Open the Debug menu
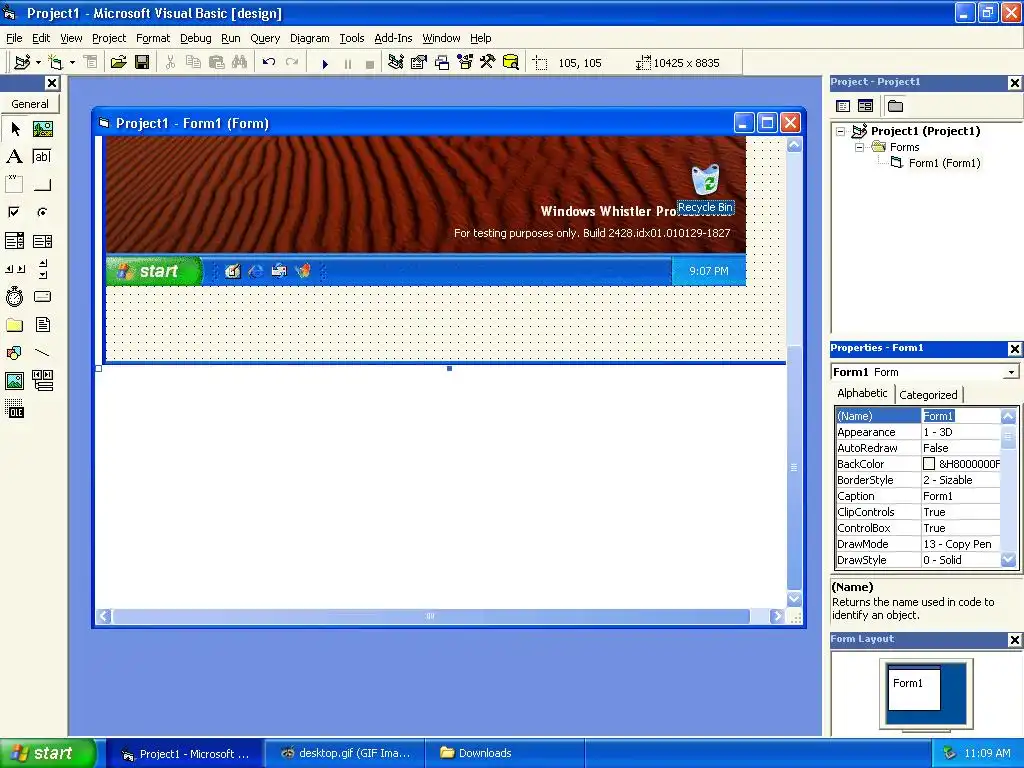The image size is (1024, 768). pos(196,38)
